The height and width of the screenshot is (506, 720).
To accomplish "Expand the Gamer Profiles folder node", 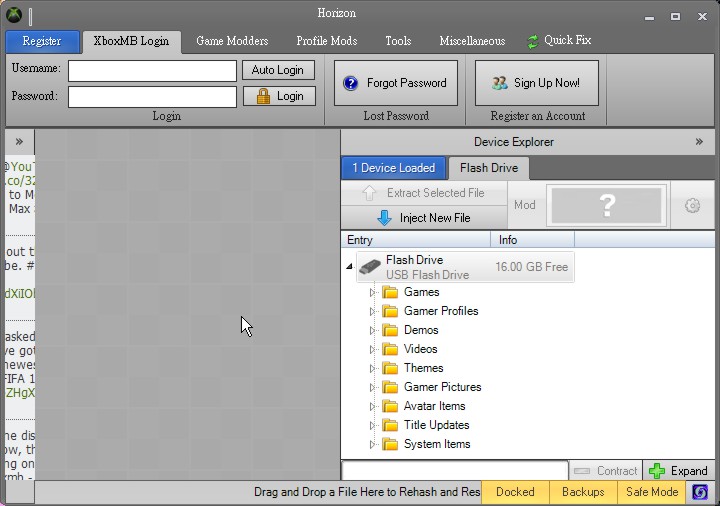I will [372, 311].
